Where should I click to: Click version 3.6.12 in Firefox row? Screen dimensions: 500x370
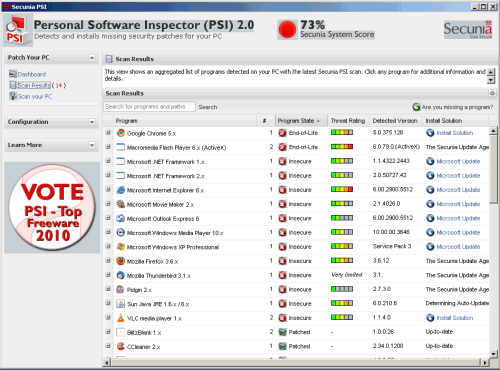[x=381, y=261]
